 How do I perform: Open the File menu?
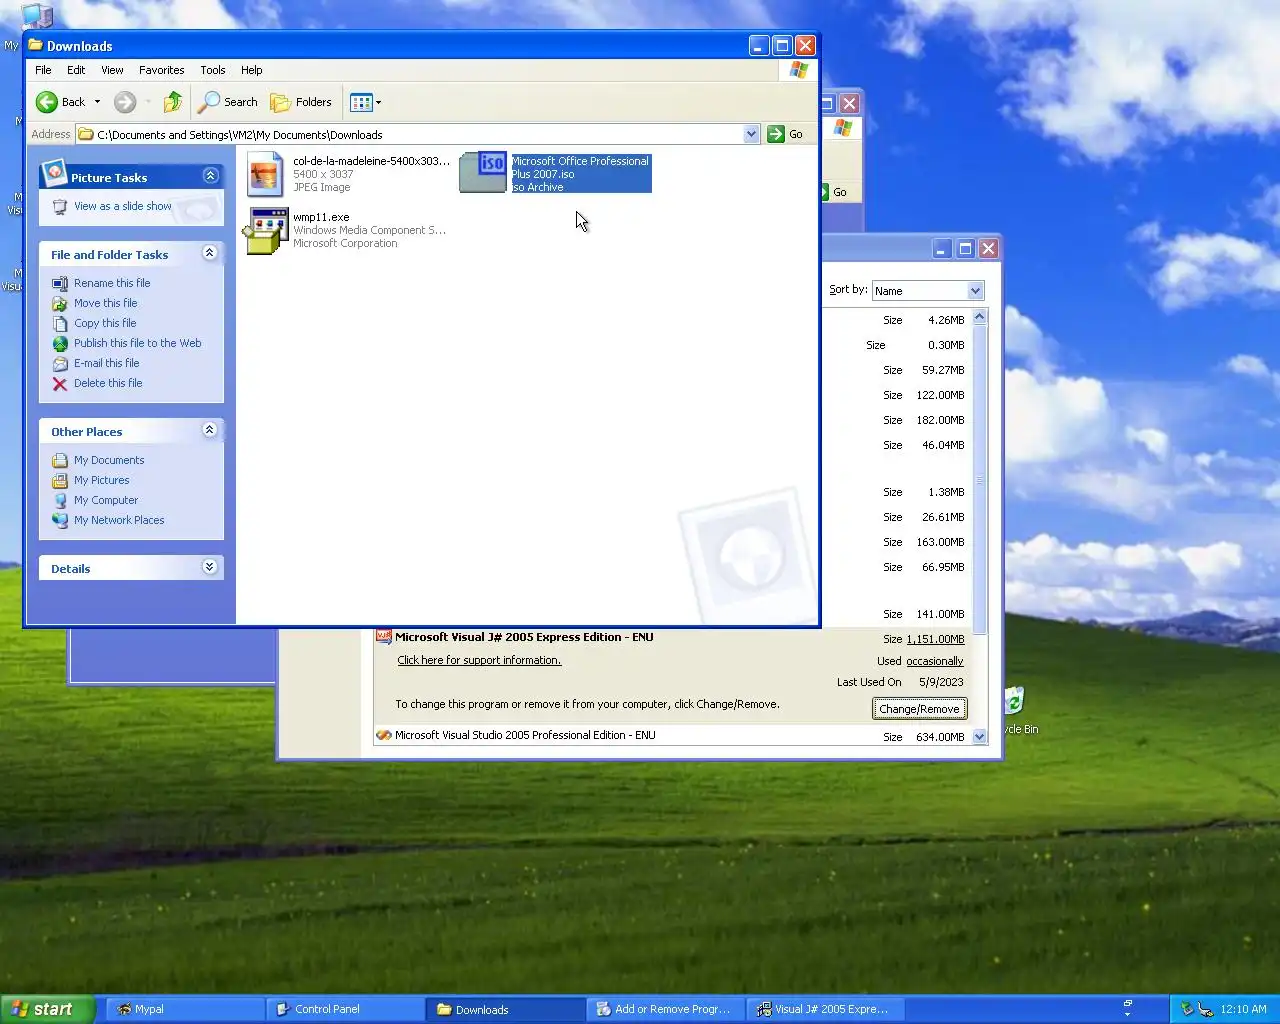44,70
